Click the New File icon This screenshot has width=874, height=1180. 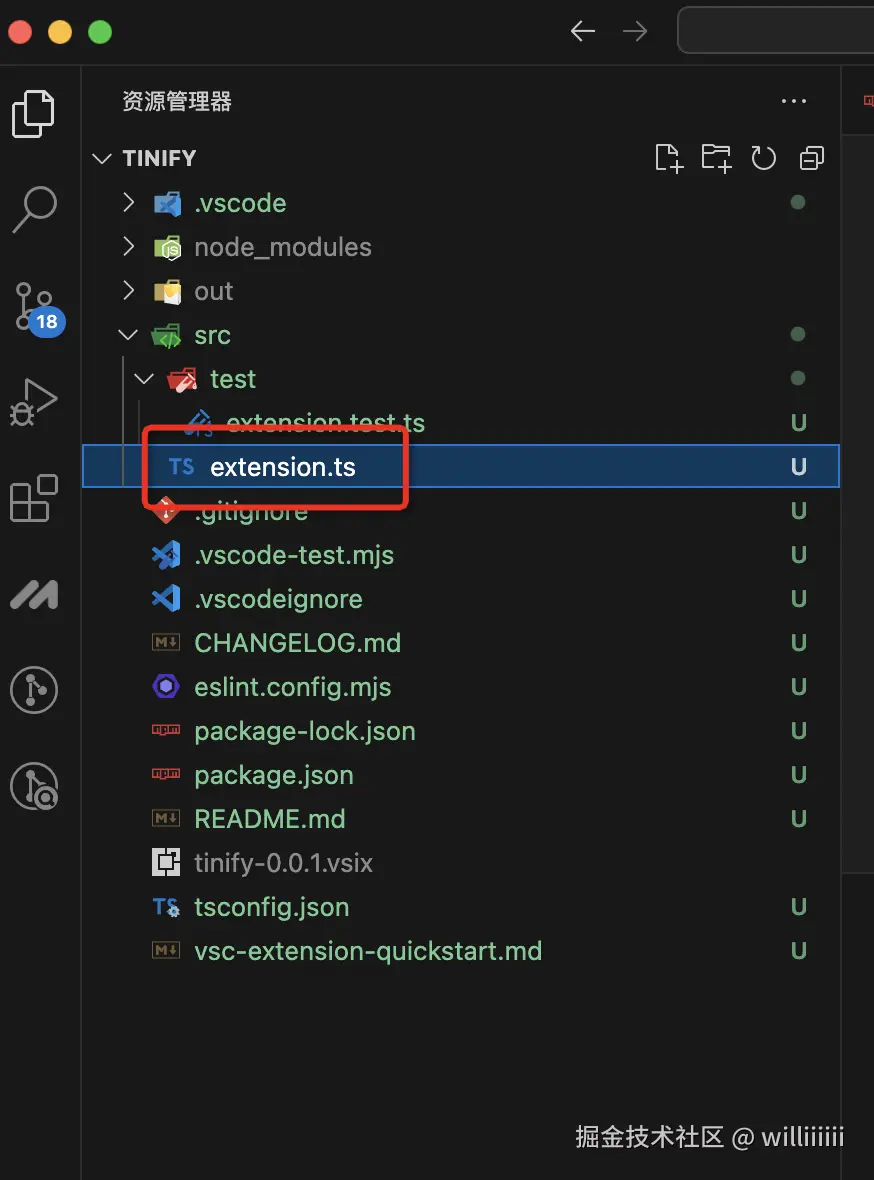[668, 158]
